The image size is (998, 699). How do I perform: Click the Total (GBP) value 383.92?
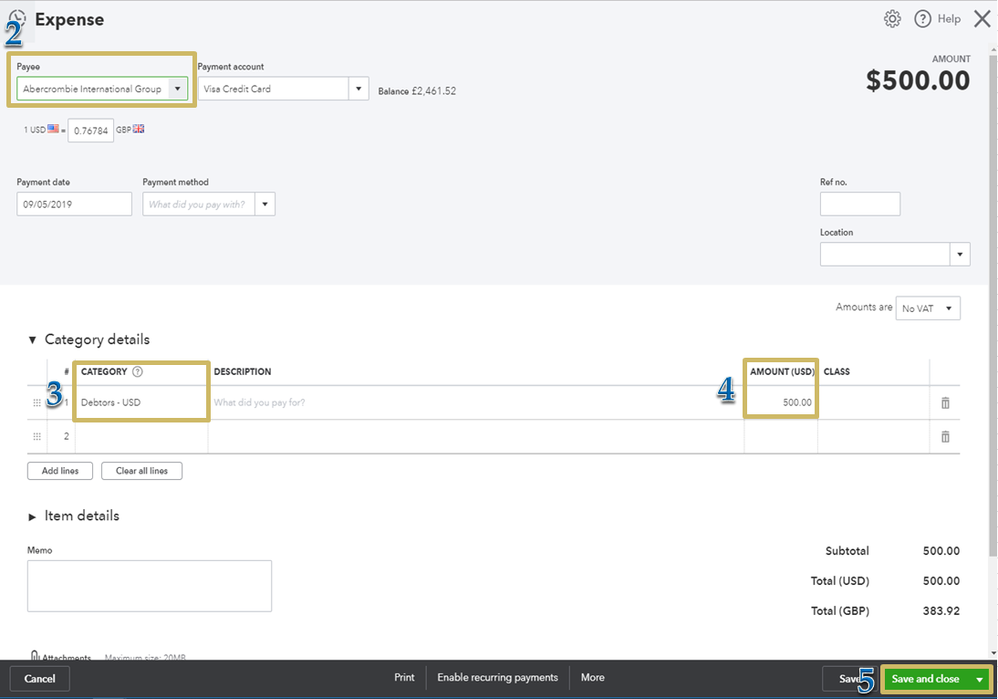[x=941, y=611]
